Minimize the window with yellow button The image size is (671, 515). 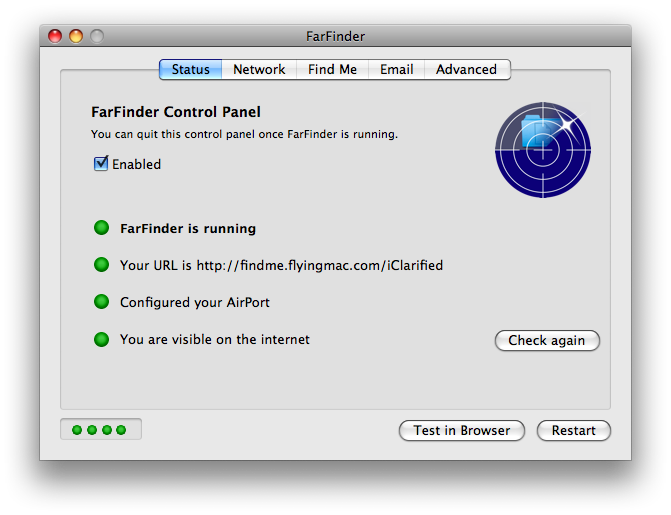point(76,36)
